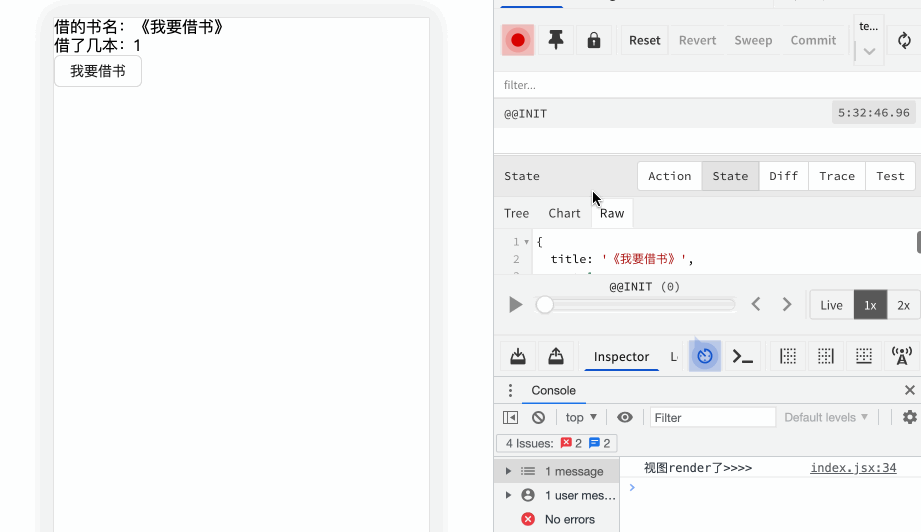Click the 我要借书 button
Screen dimensions: 921x532
pyautogui.click(x=98, y=71)
